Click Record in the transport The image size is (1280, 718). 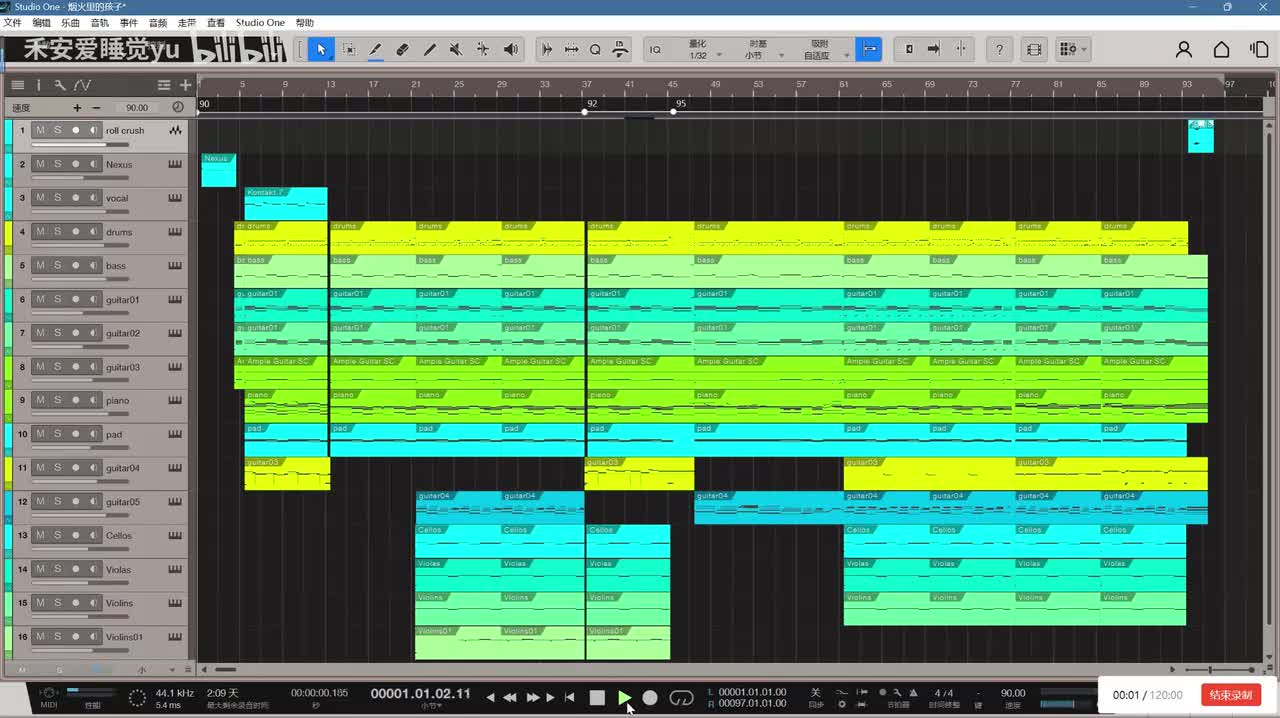pos(650,697)
